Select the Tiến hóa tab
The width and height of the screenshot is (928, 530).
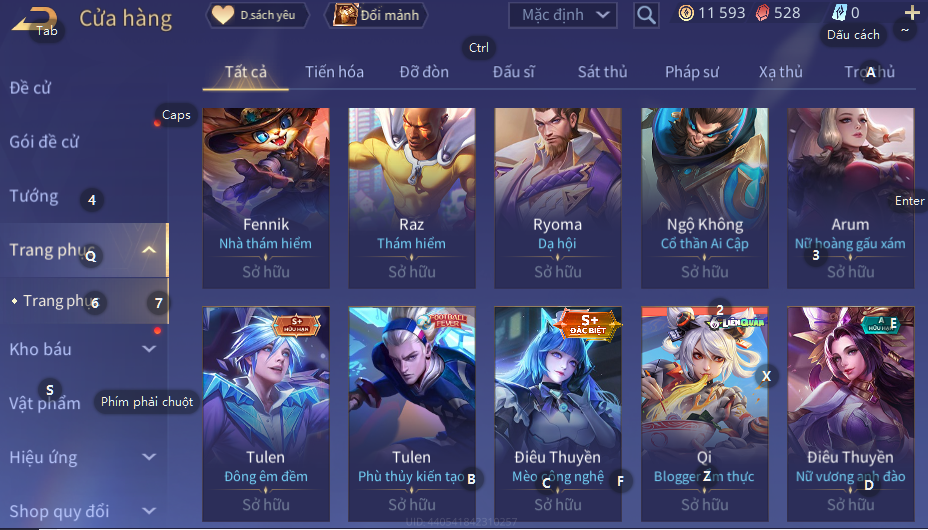334,72
